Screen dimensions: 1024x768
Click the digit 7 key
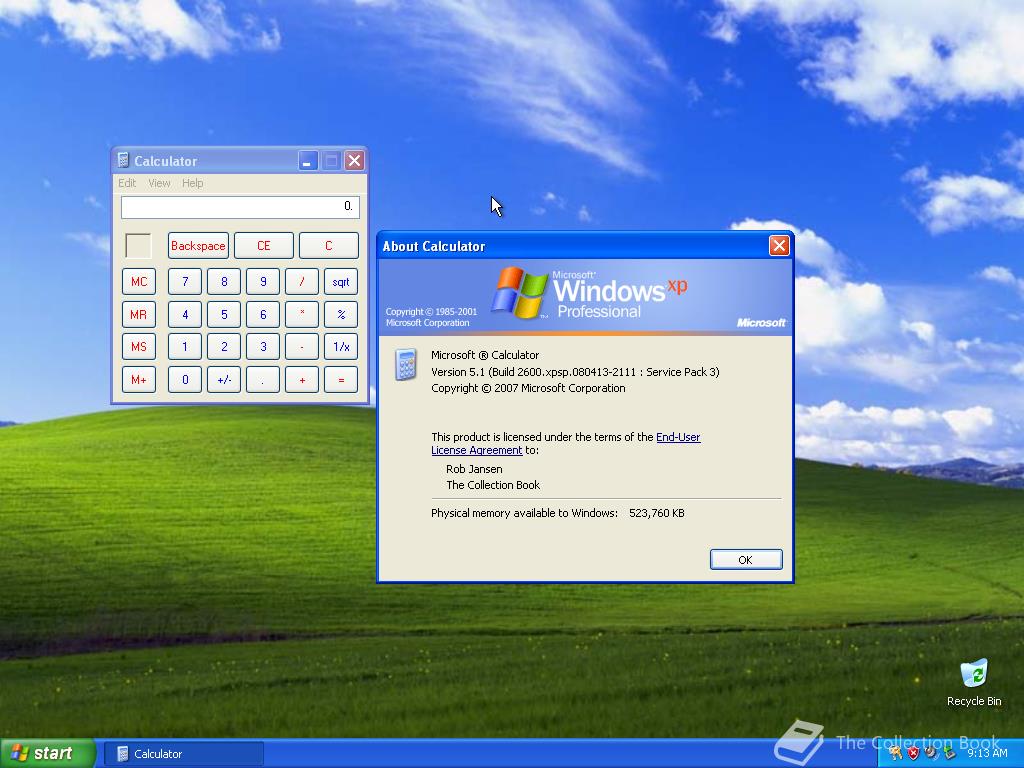(x=185, y=281)
